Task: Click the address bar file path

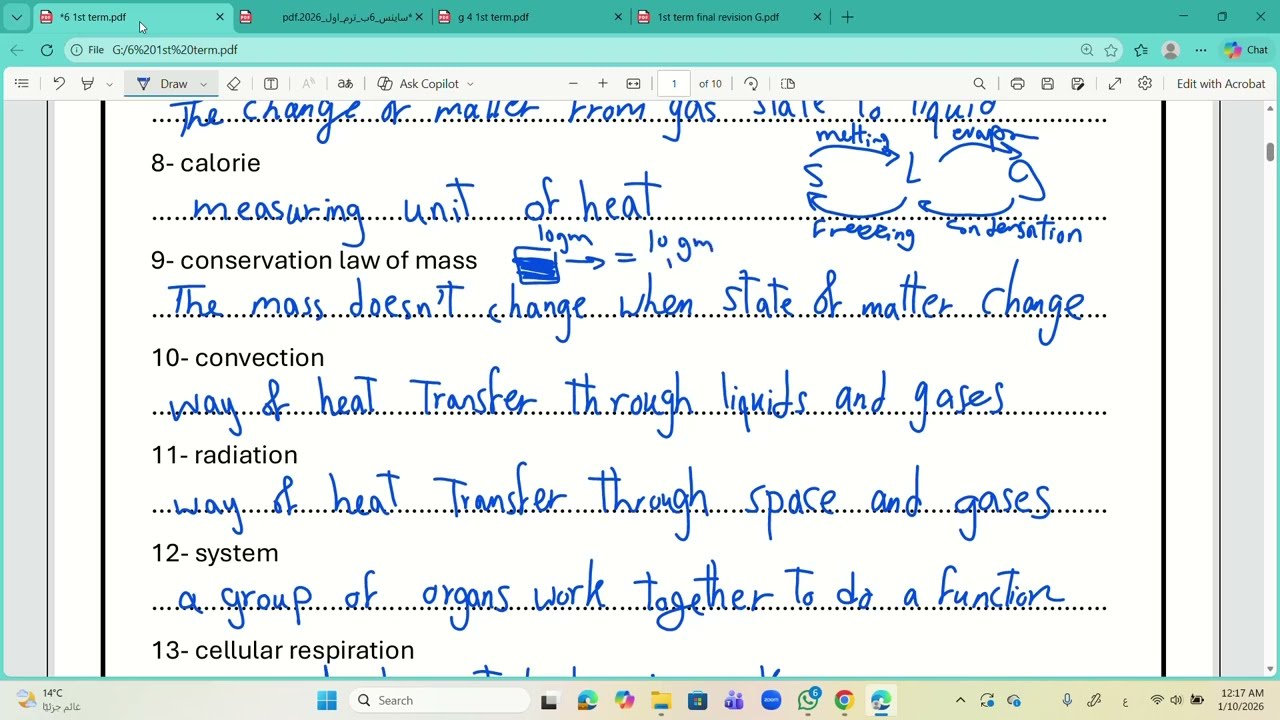Action: (x=175, y=50)
